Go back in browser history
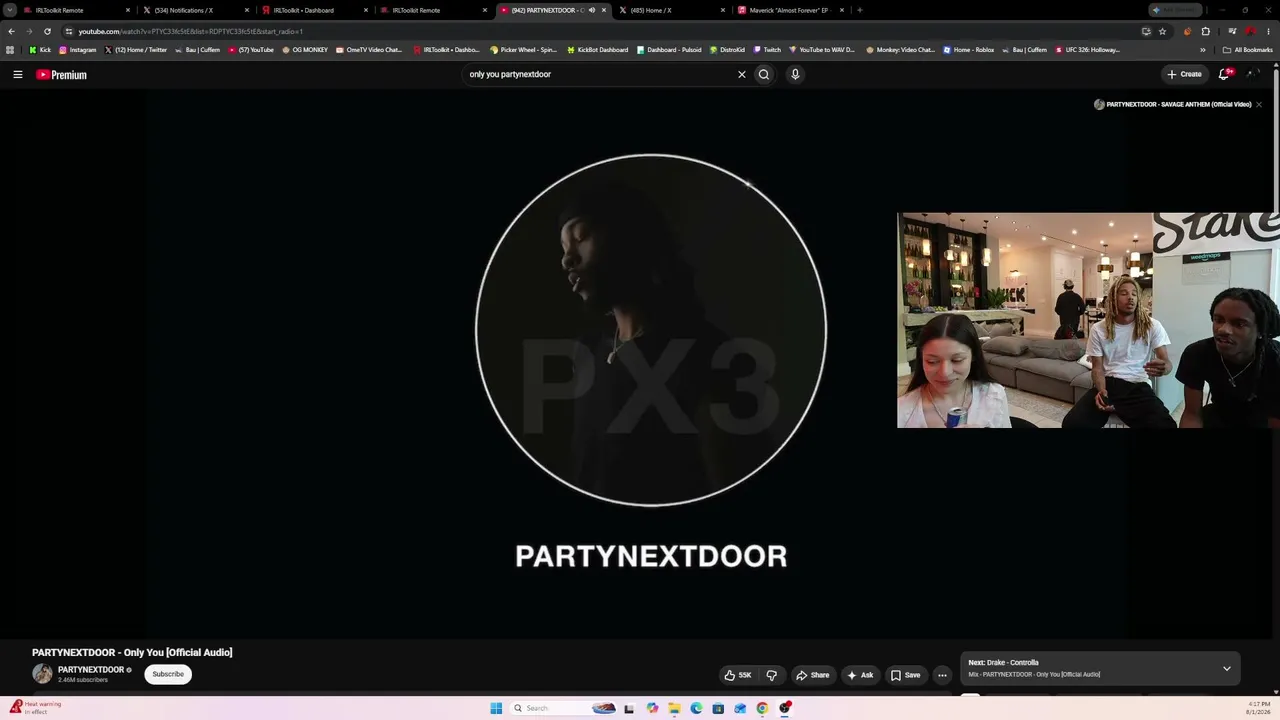This screenshot has width=1280, height=720. [11, 31]
